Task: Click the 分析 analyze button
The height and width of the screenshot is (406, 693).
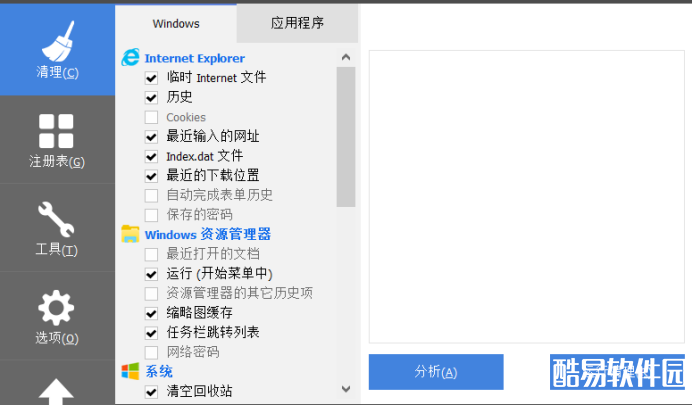Action: pyautogui.click(x=436, y=372)
